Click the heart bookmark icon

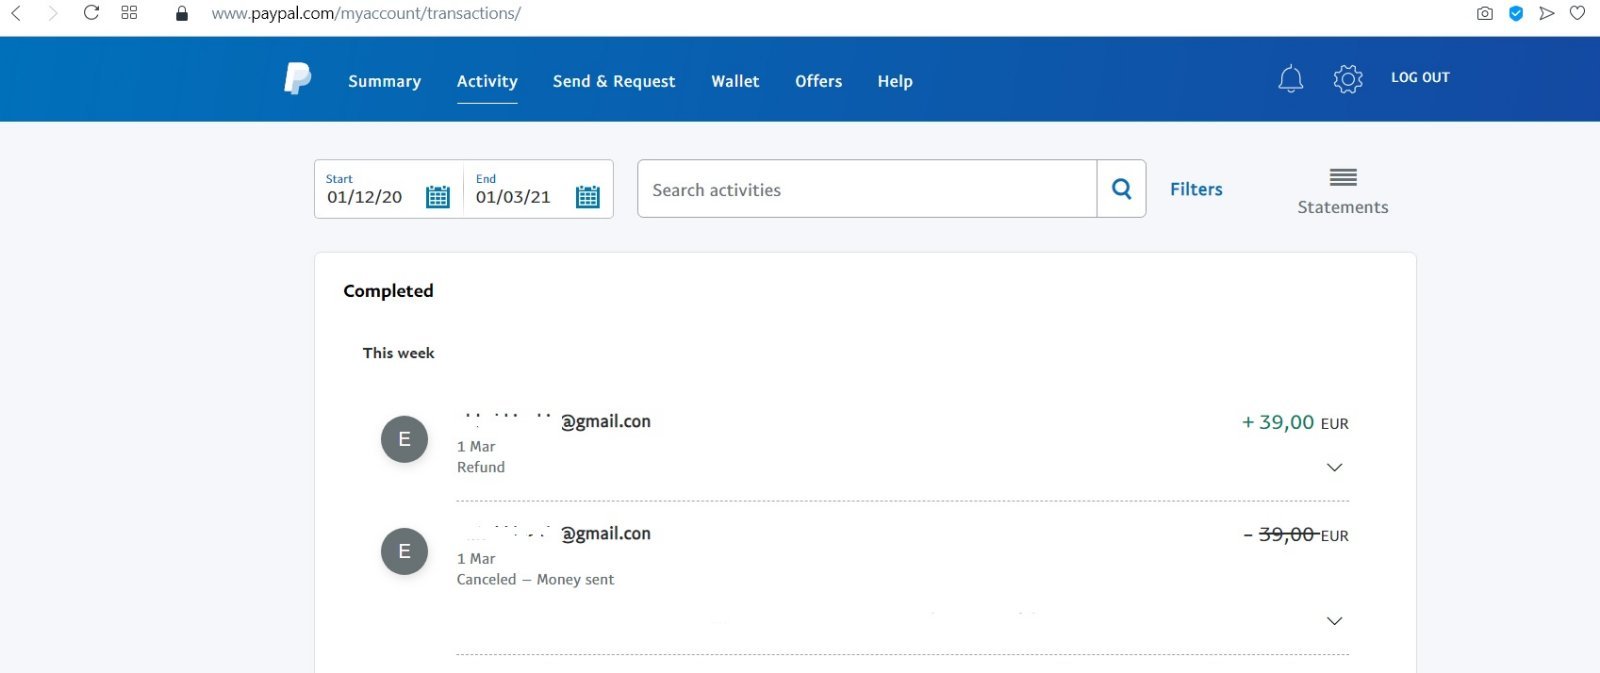tap(1577, 13)
